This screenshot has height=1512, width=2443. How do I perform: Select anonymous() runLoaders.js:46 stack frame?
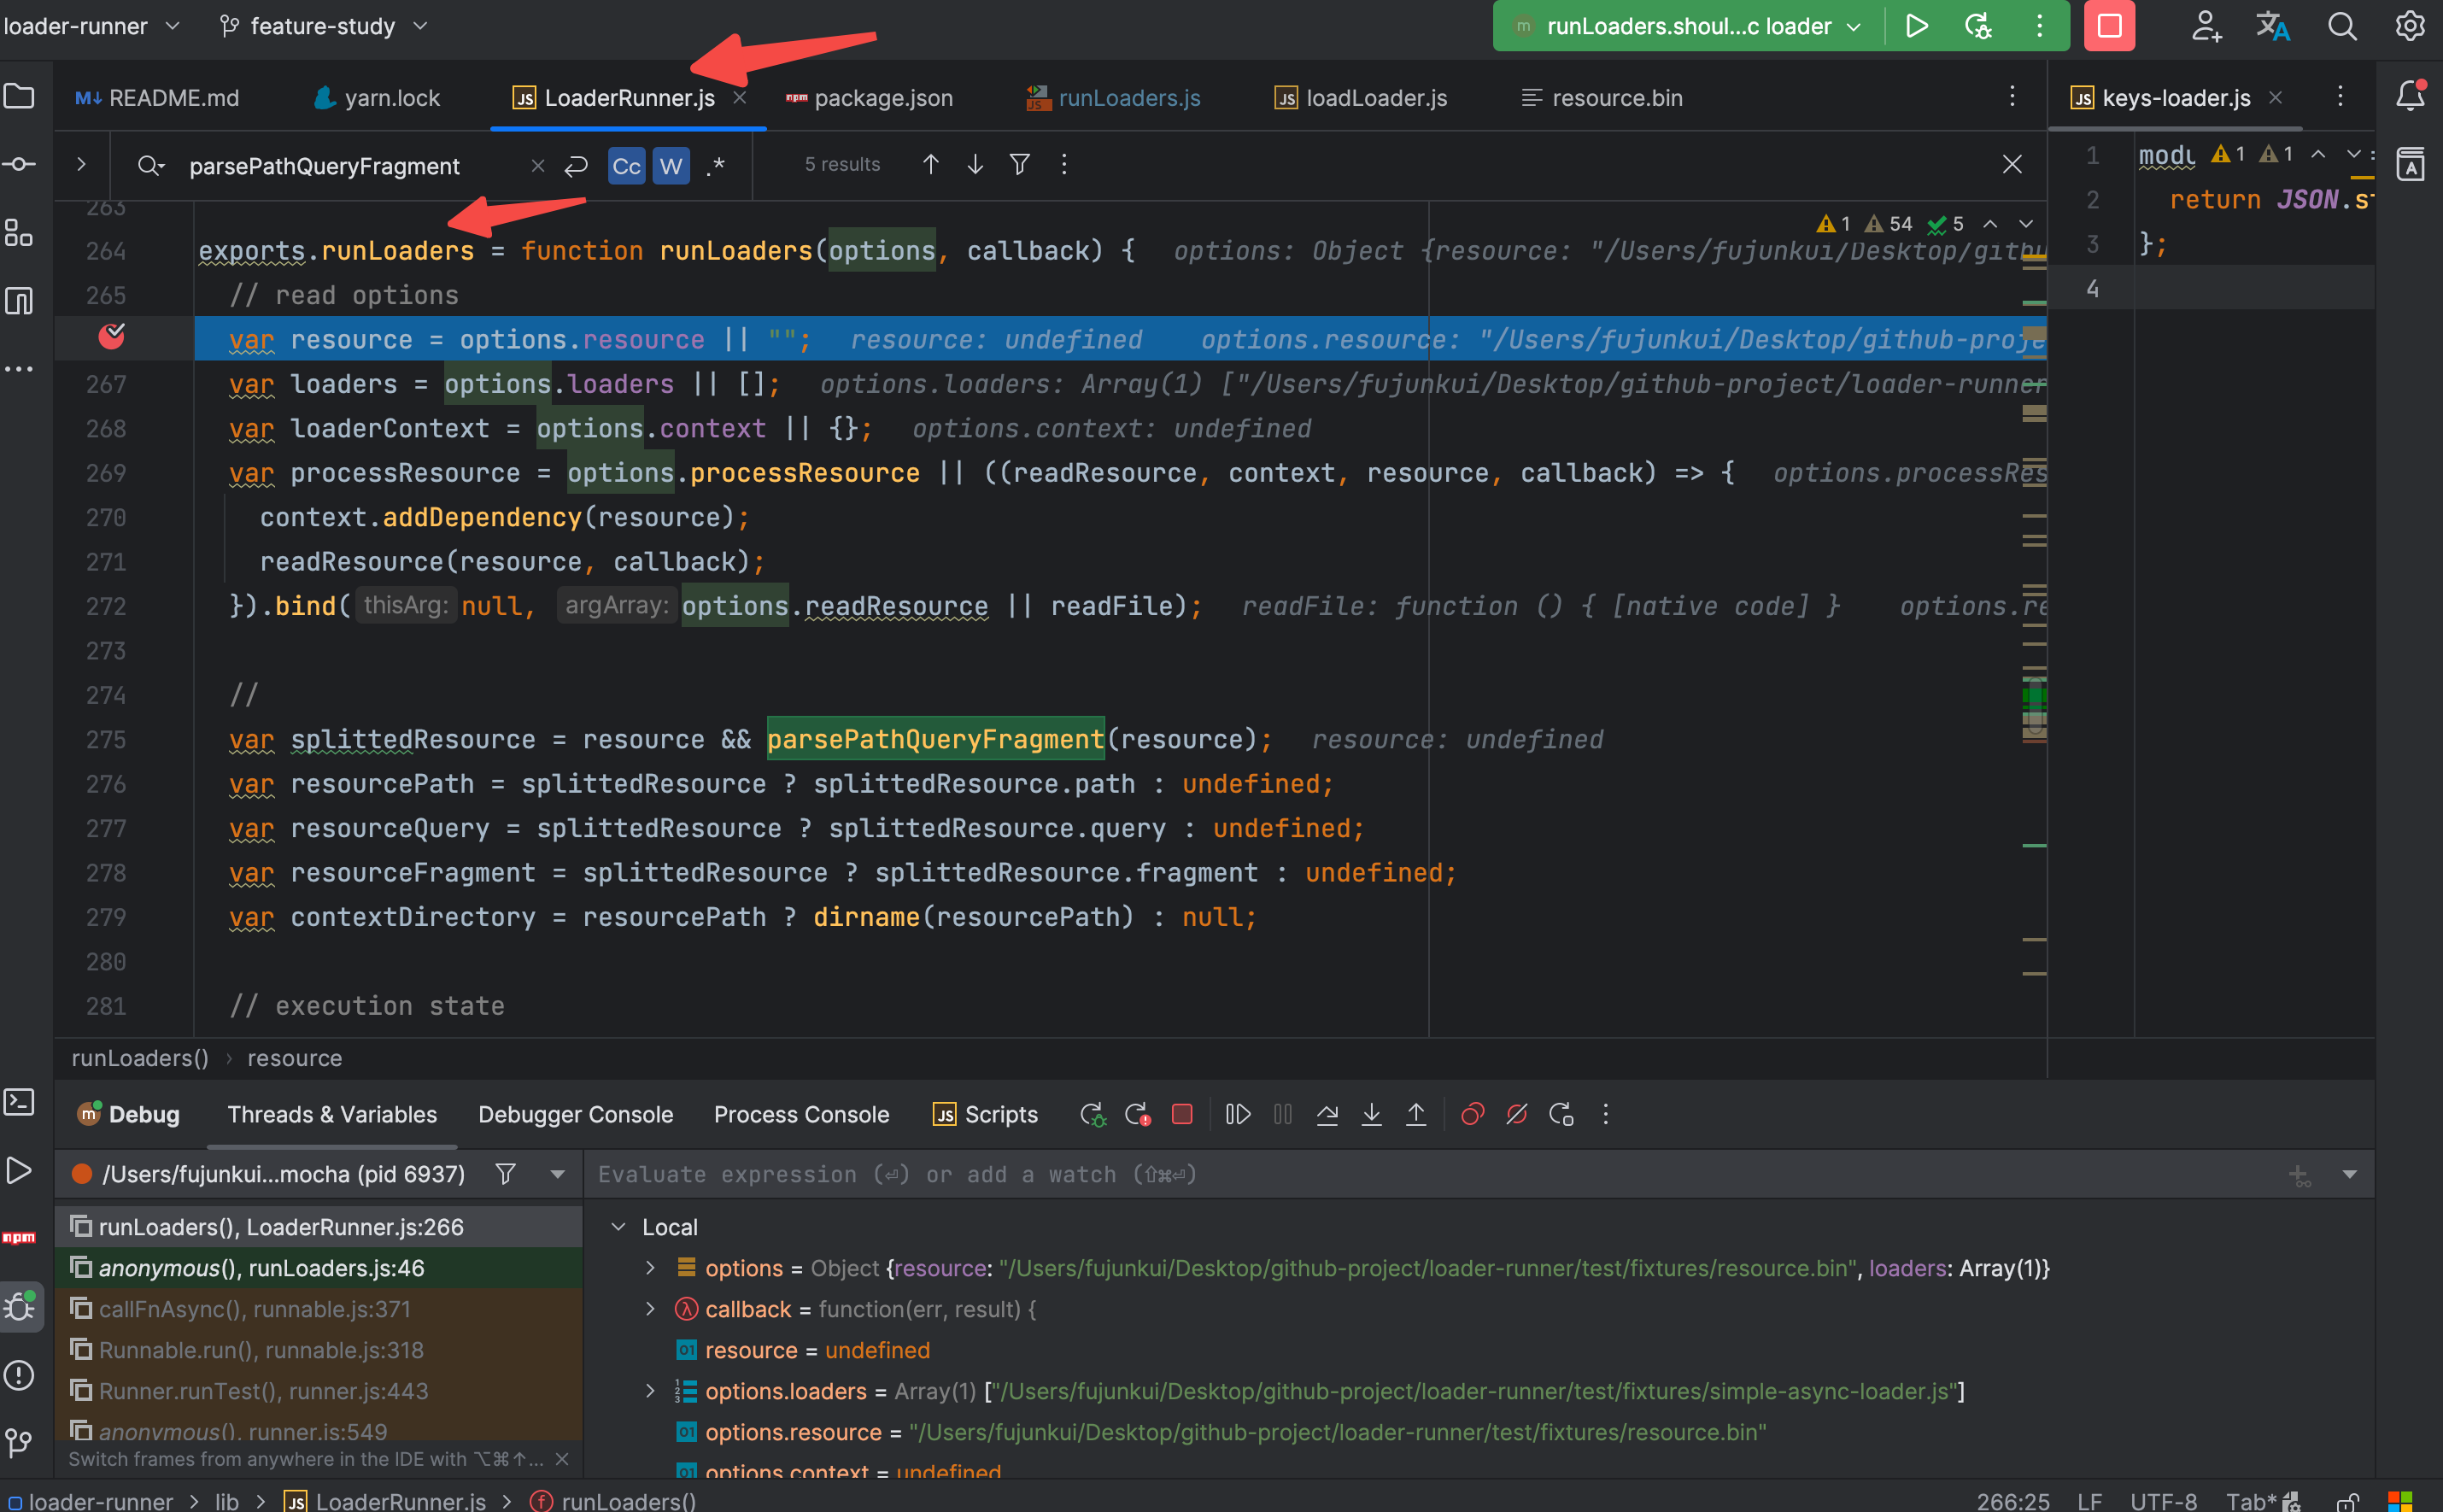261,1268
